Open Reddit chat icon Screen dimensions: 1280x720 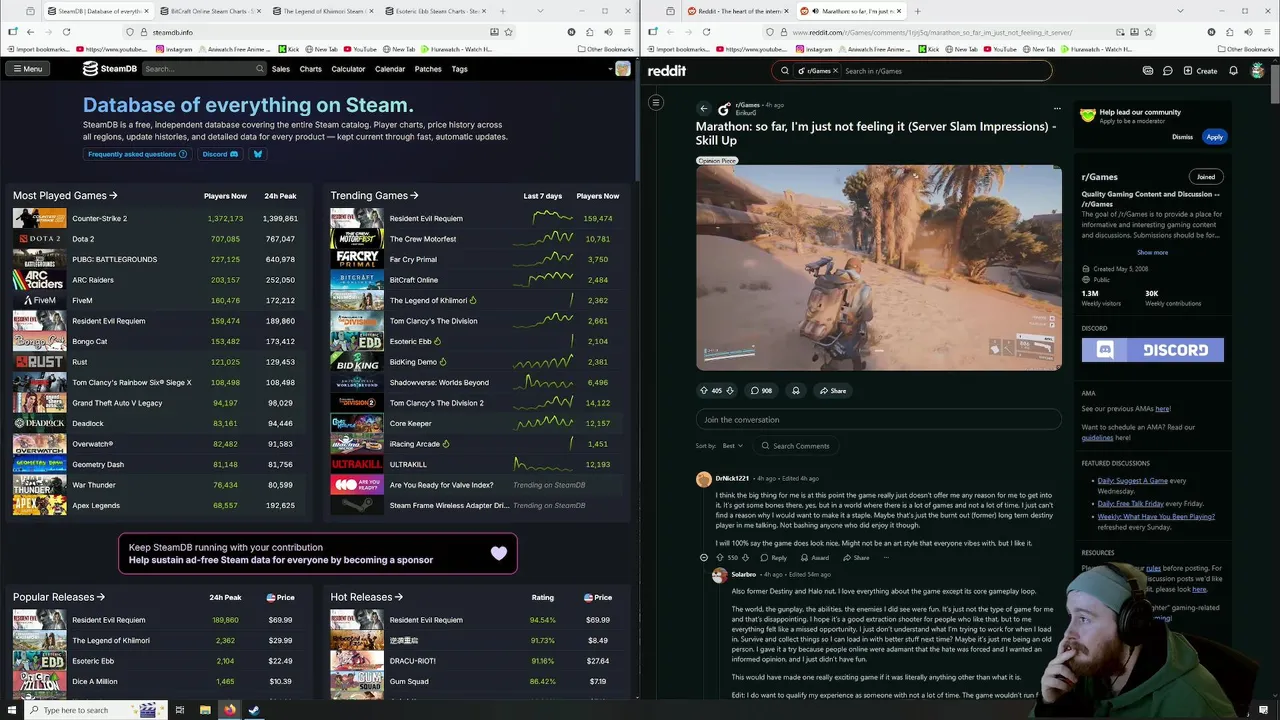click(x=1167, y=71)
